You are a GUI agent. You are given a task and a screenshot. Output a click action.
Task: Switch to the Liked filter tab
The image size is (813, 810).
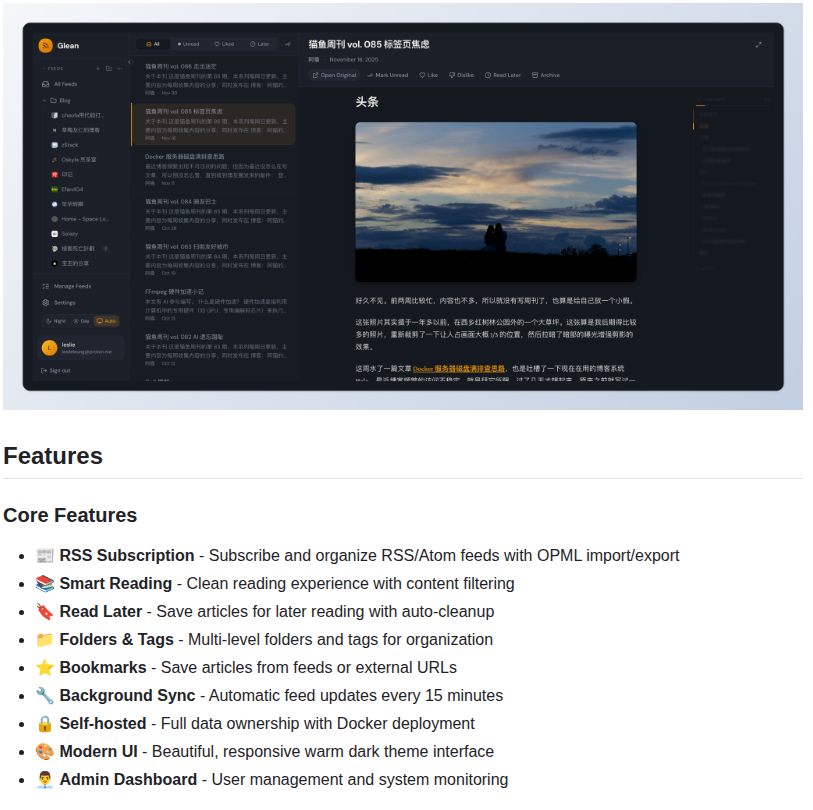point(224,44)
